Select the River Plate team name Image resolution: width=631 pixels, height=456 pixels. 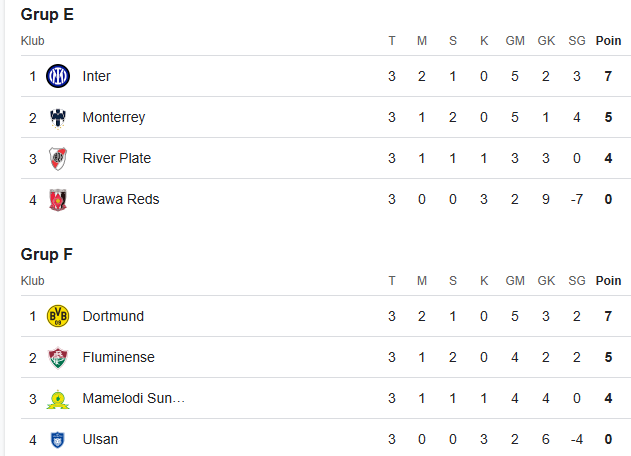tap(117, 158)
